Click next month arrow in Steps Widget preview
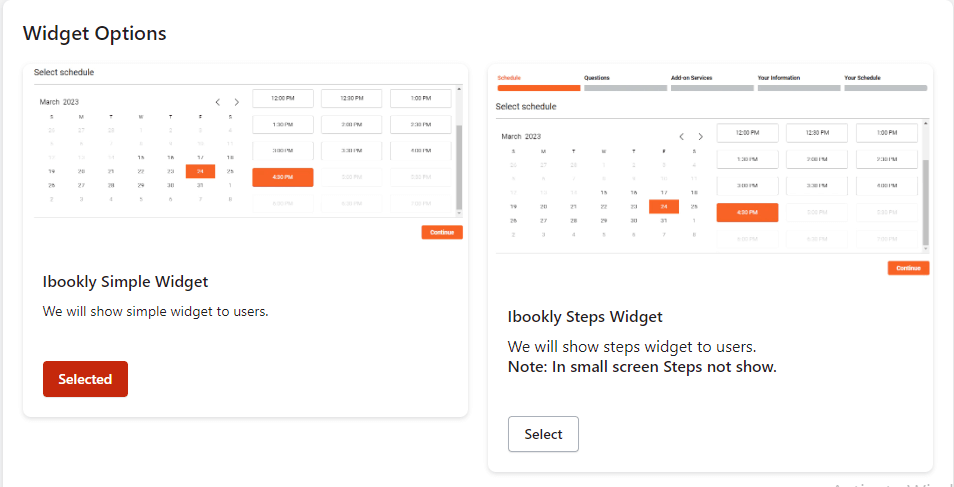954x487 pixels. pos(701,136)
